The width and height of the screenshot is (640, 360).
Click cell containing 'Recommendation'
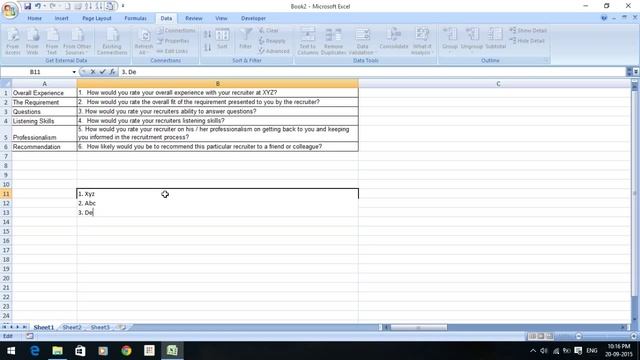(x=44, y=147)
